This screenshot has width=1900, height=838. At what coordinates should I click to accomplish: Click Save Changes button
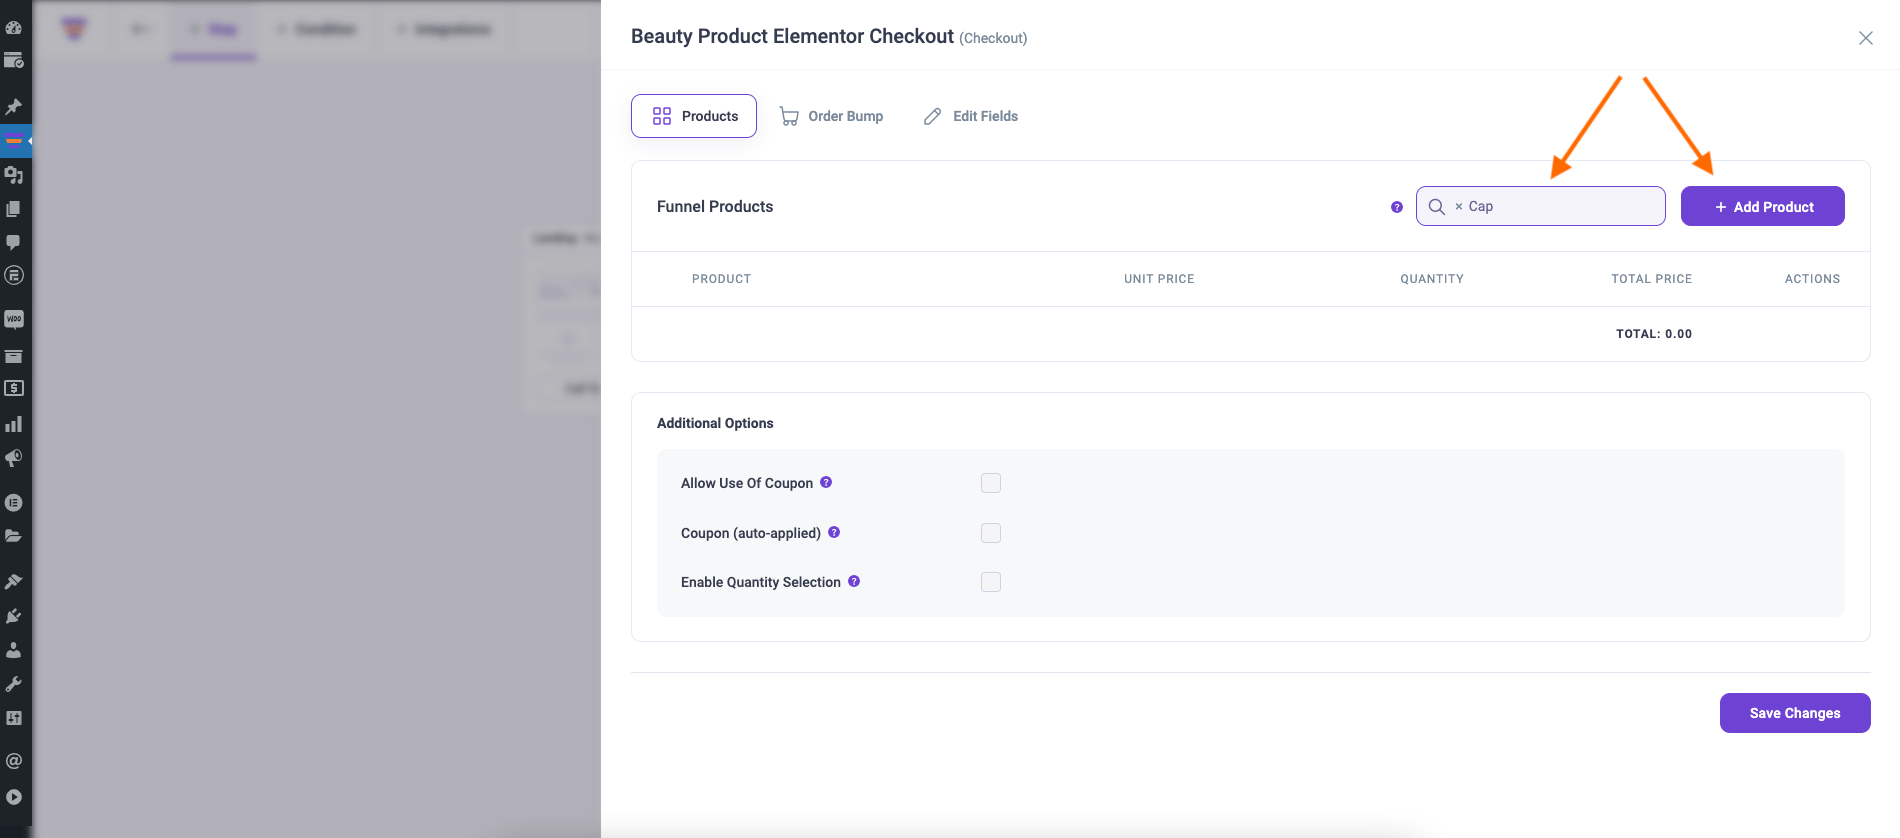point(1795,713)
